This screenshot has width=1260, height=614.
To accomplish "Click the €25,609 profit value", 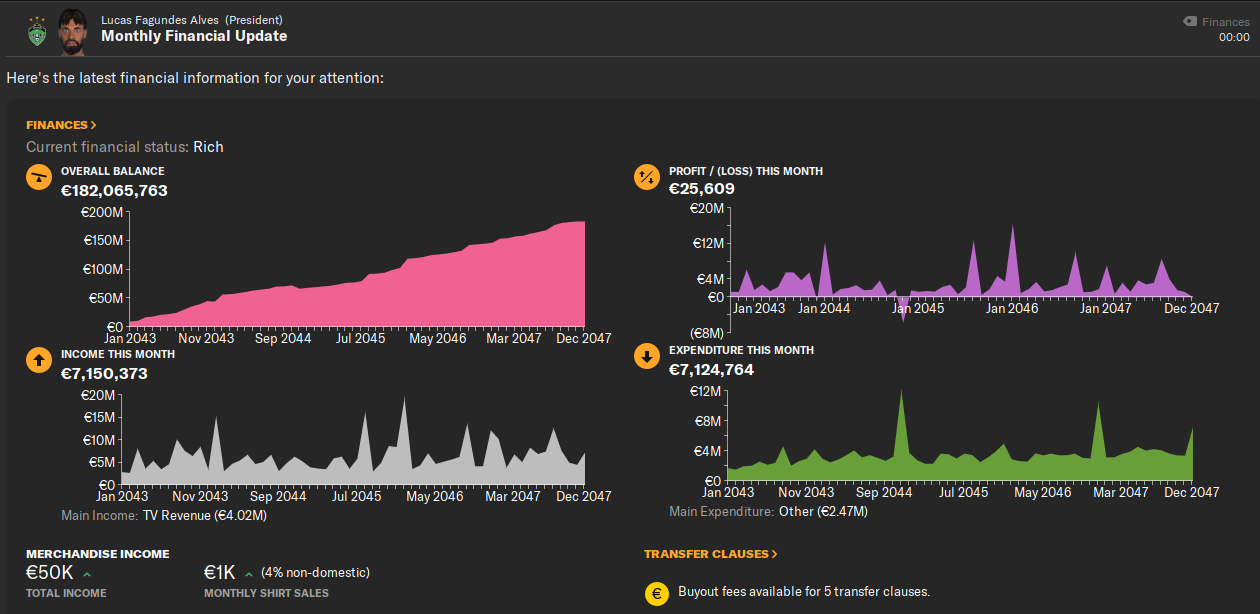I will click(702, 189).
